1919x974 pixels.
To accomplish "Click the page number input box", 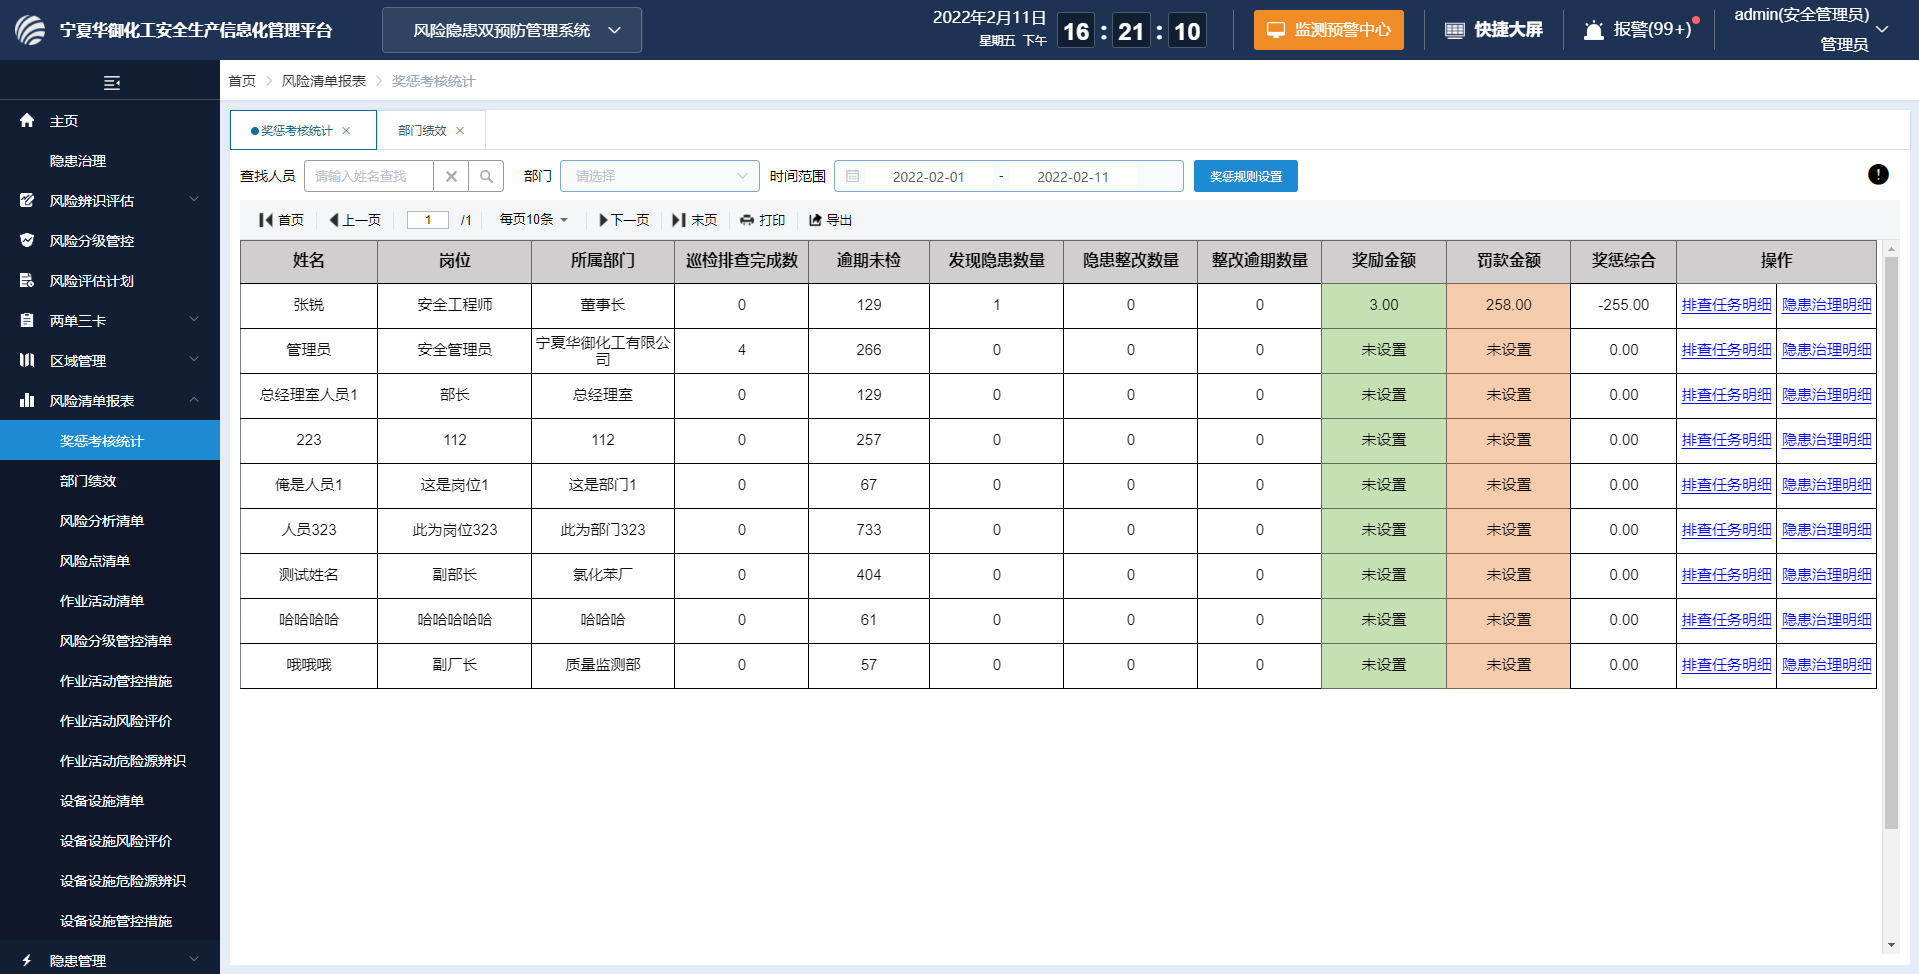I will point(428,220).
